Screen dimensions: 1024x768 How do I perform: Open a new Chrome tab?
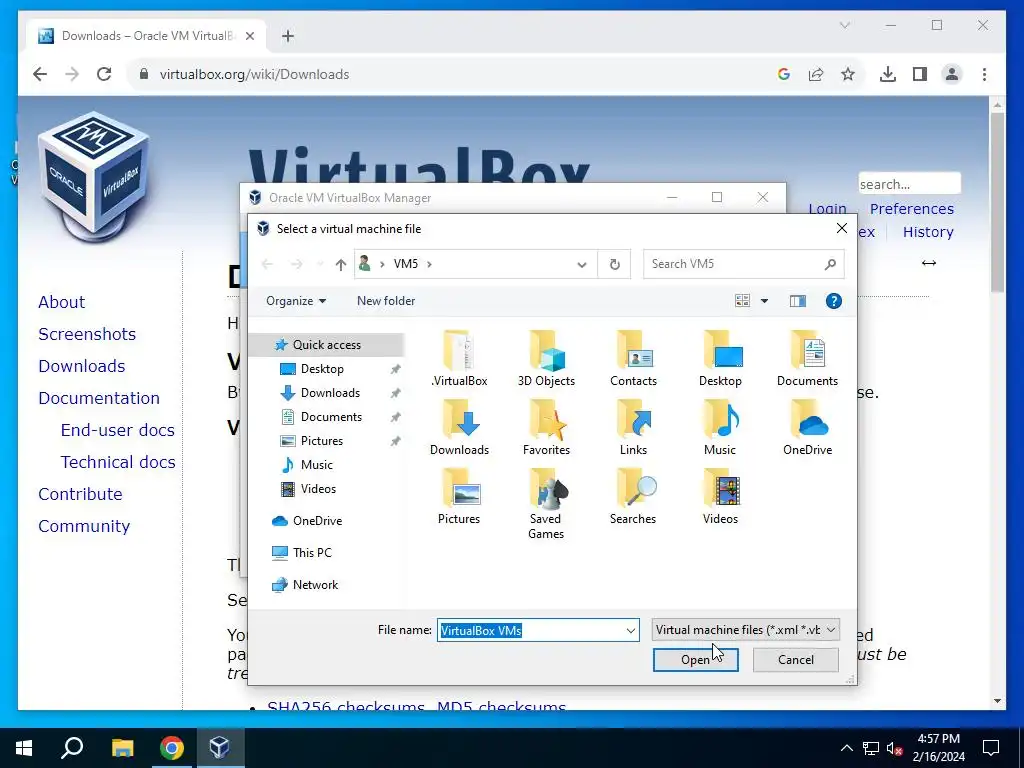288,36
